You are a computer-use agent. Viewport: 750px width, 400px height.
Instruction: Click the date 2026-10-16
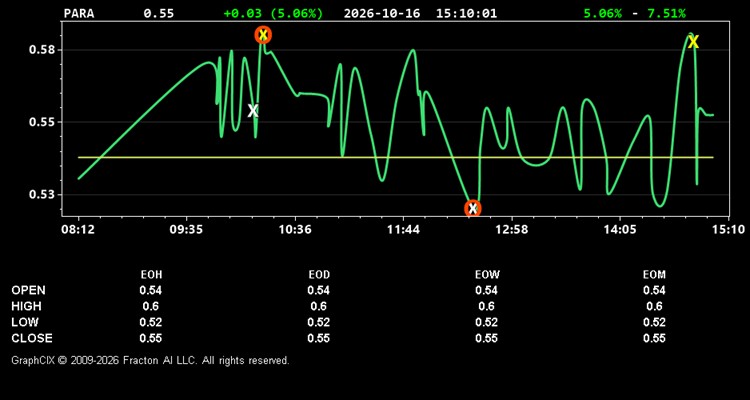[x=382, y=13]
